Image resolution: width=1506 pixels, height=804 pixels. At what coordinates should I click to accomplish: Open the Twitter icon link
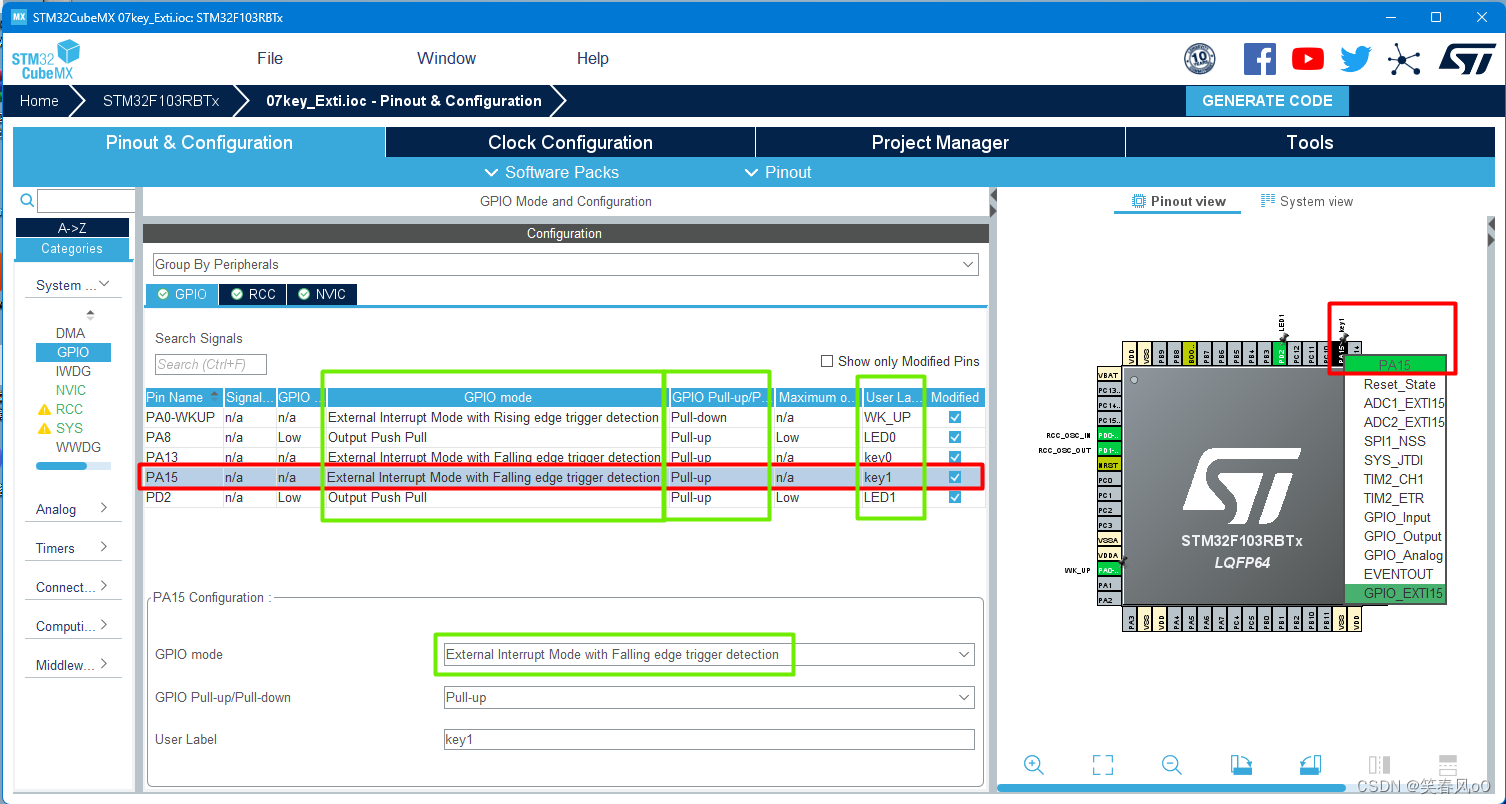pyautogui.click(x=1356, y=59)
